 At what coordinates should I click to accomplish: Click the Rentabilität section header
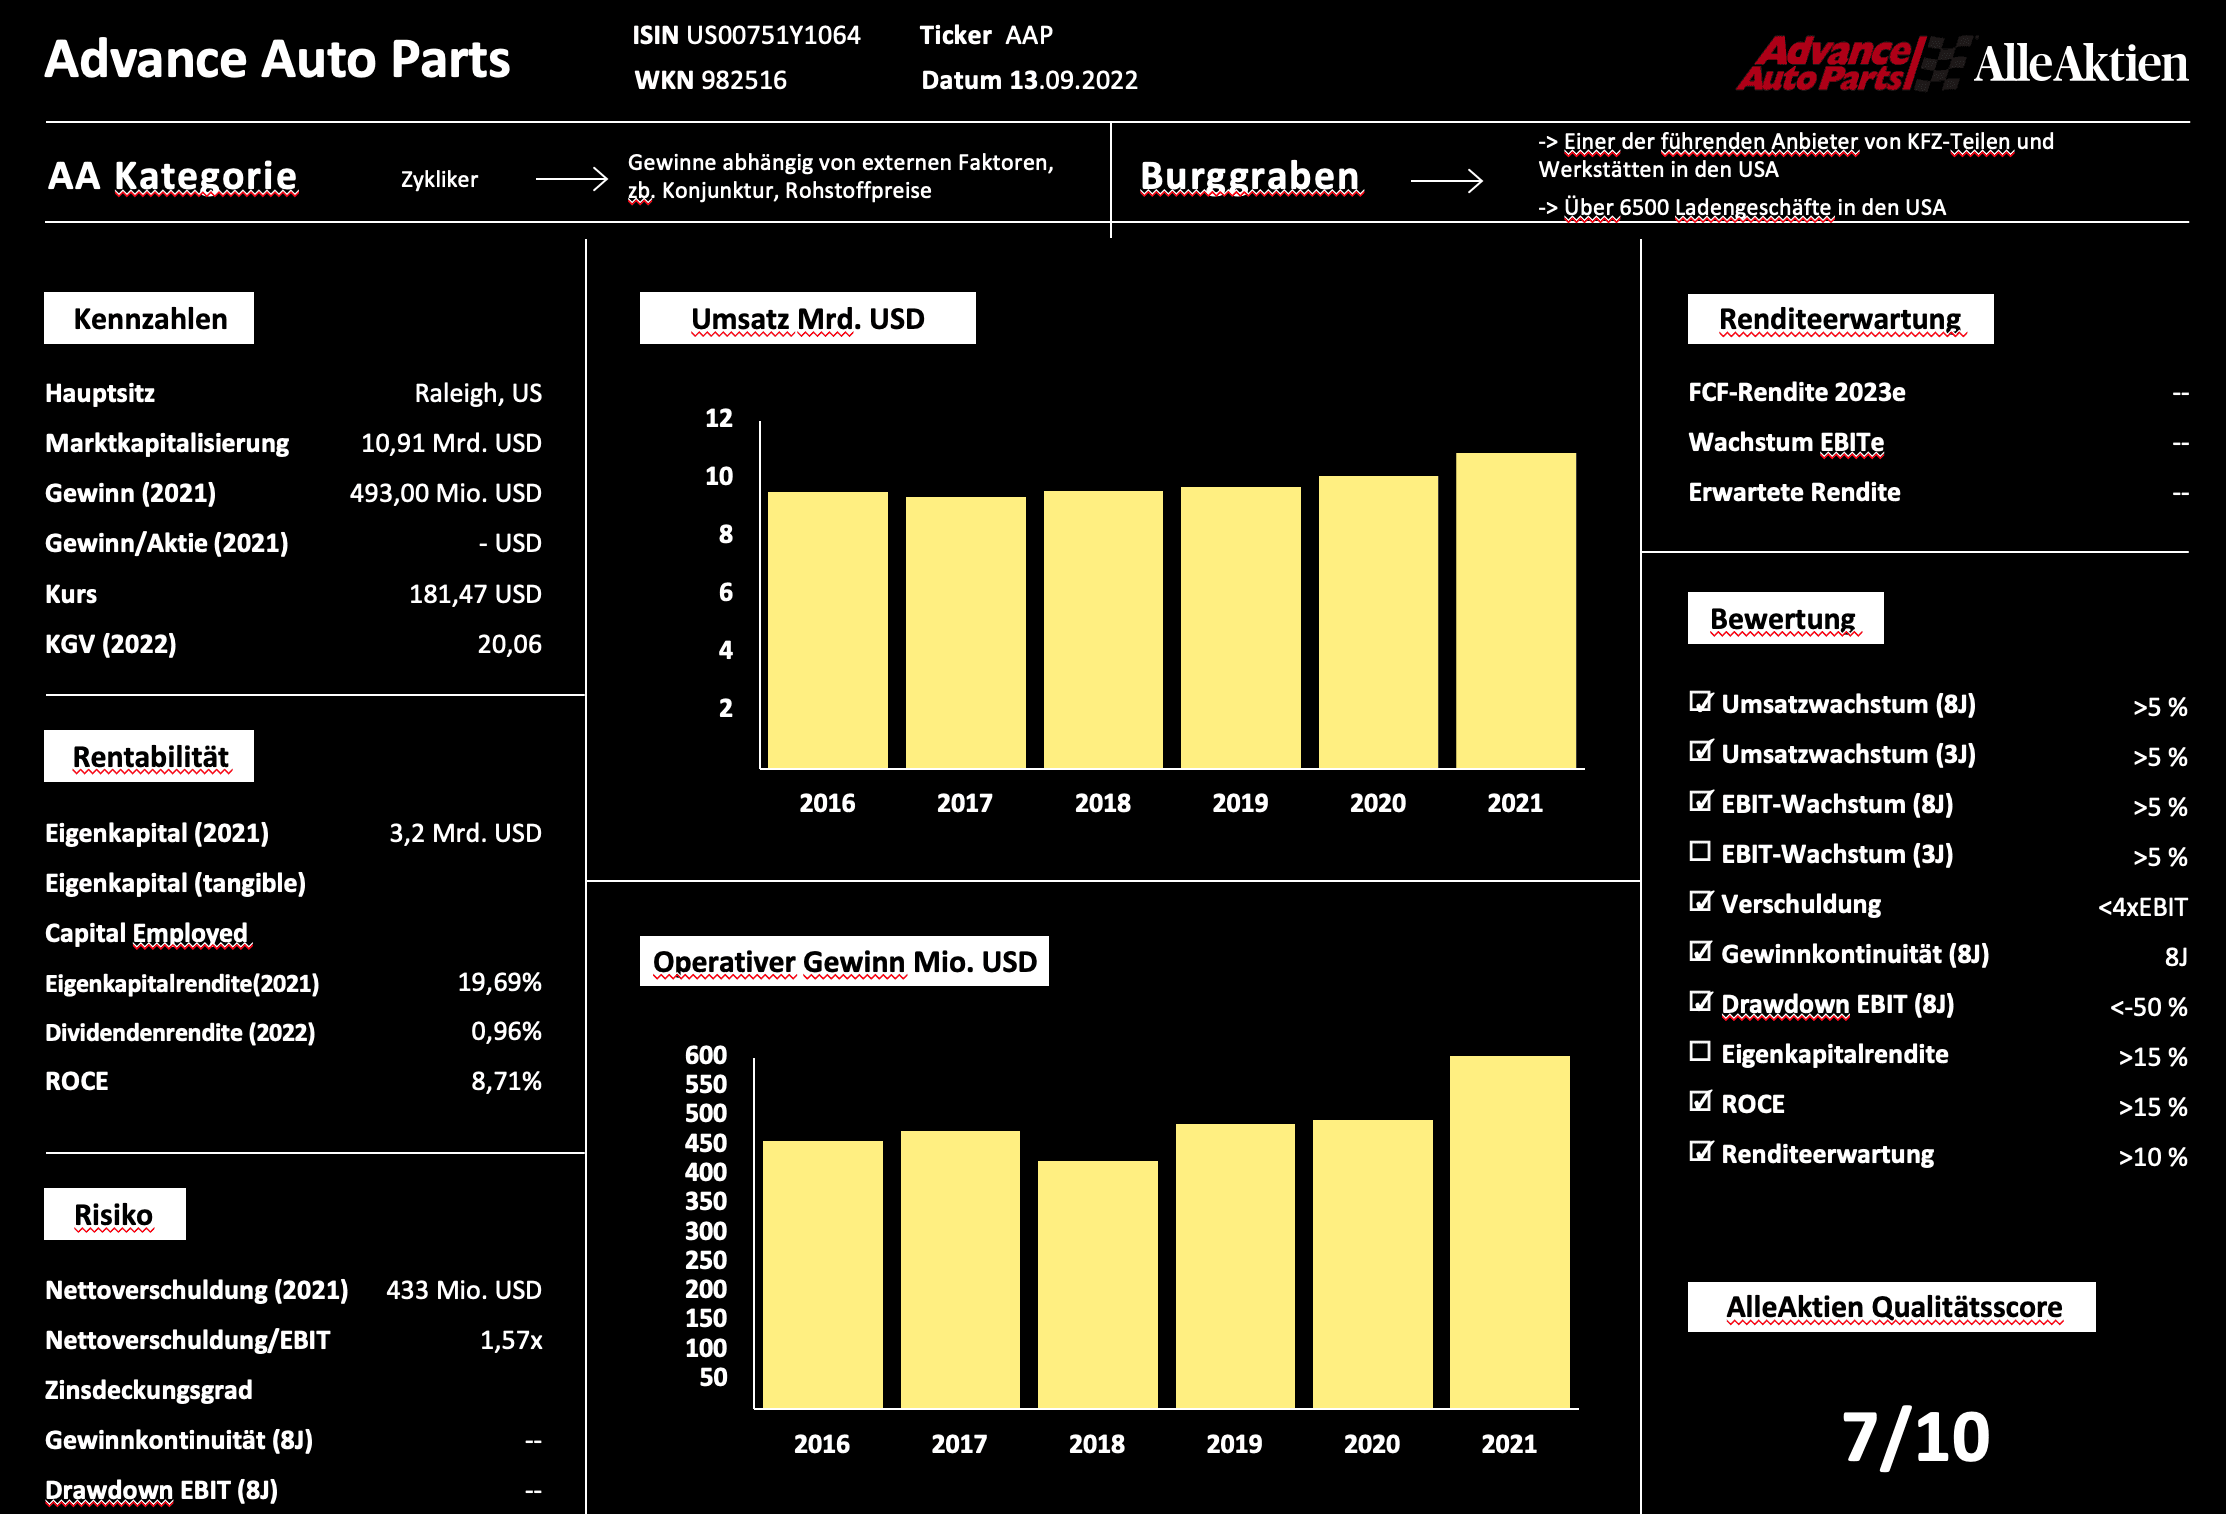pos(149,756)
